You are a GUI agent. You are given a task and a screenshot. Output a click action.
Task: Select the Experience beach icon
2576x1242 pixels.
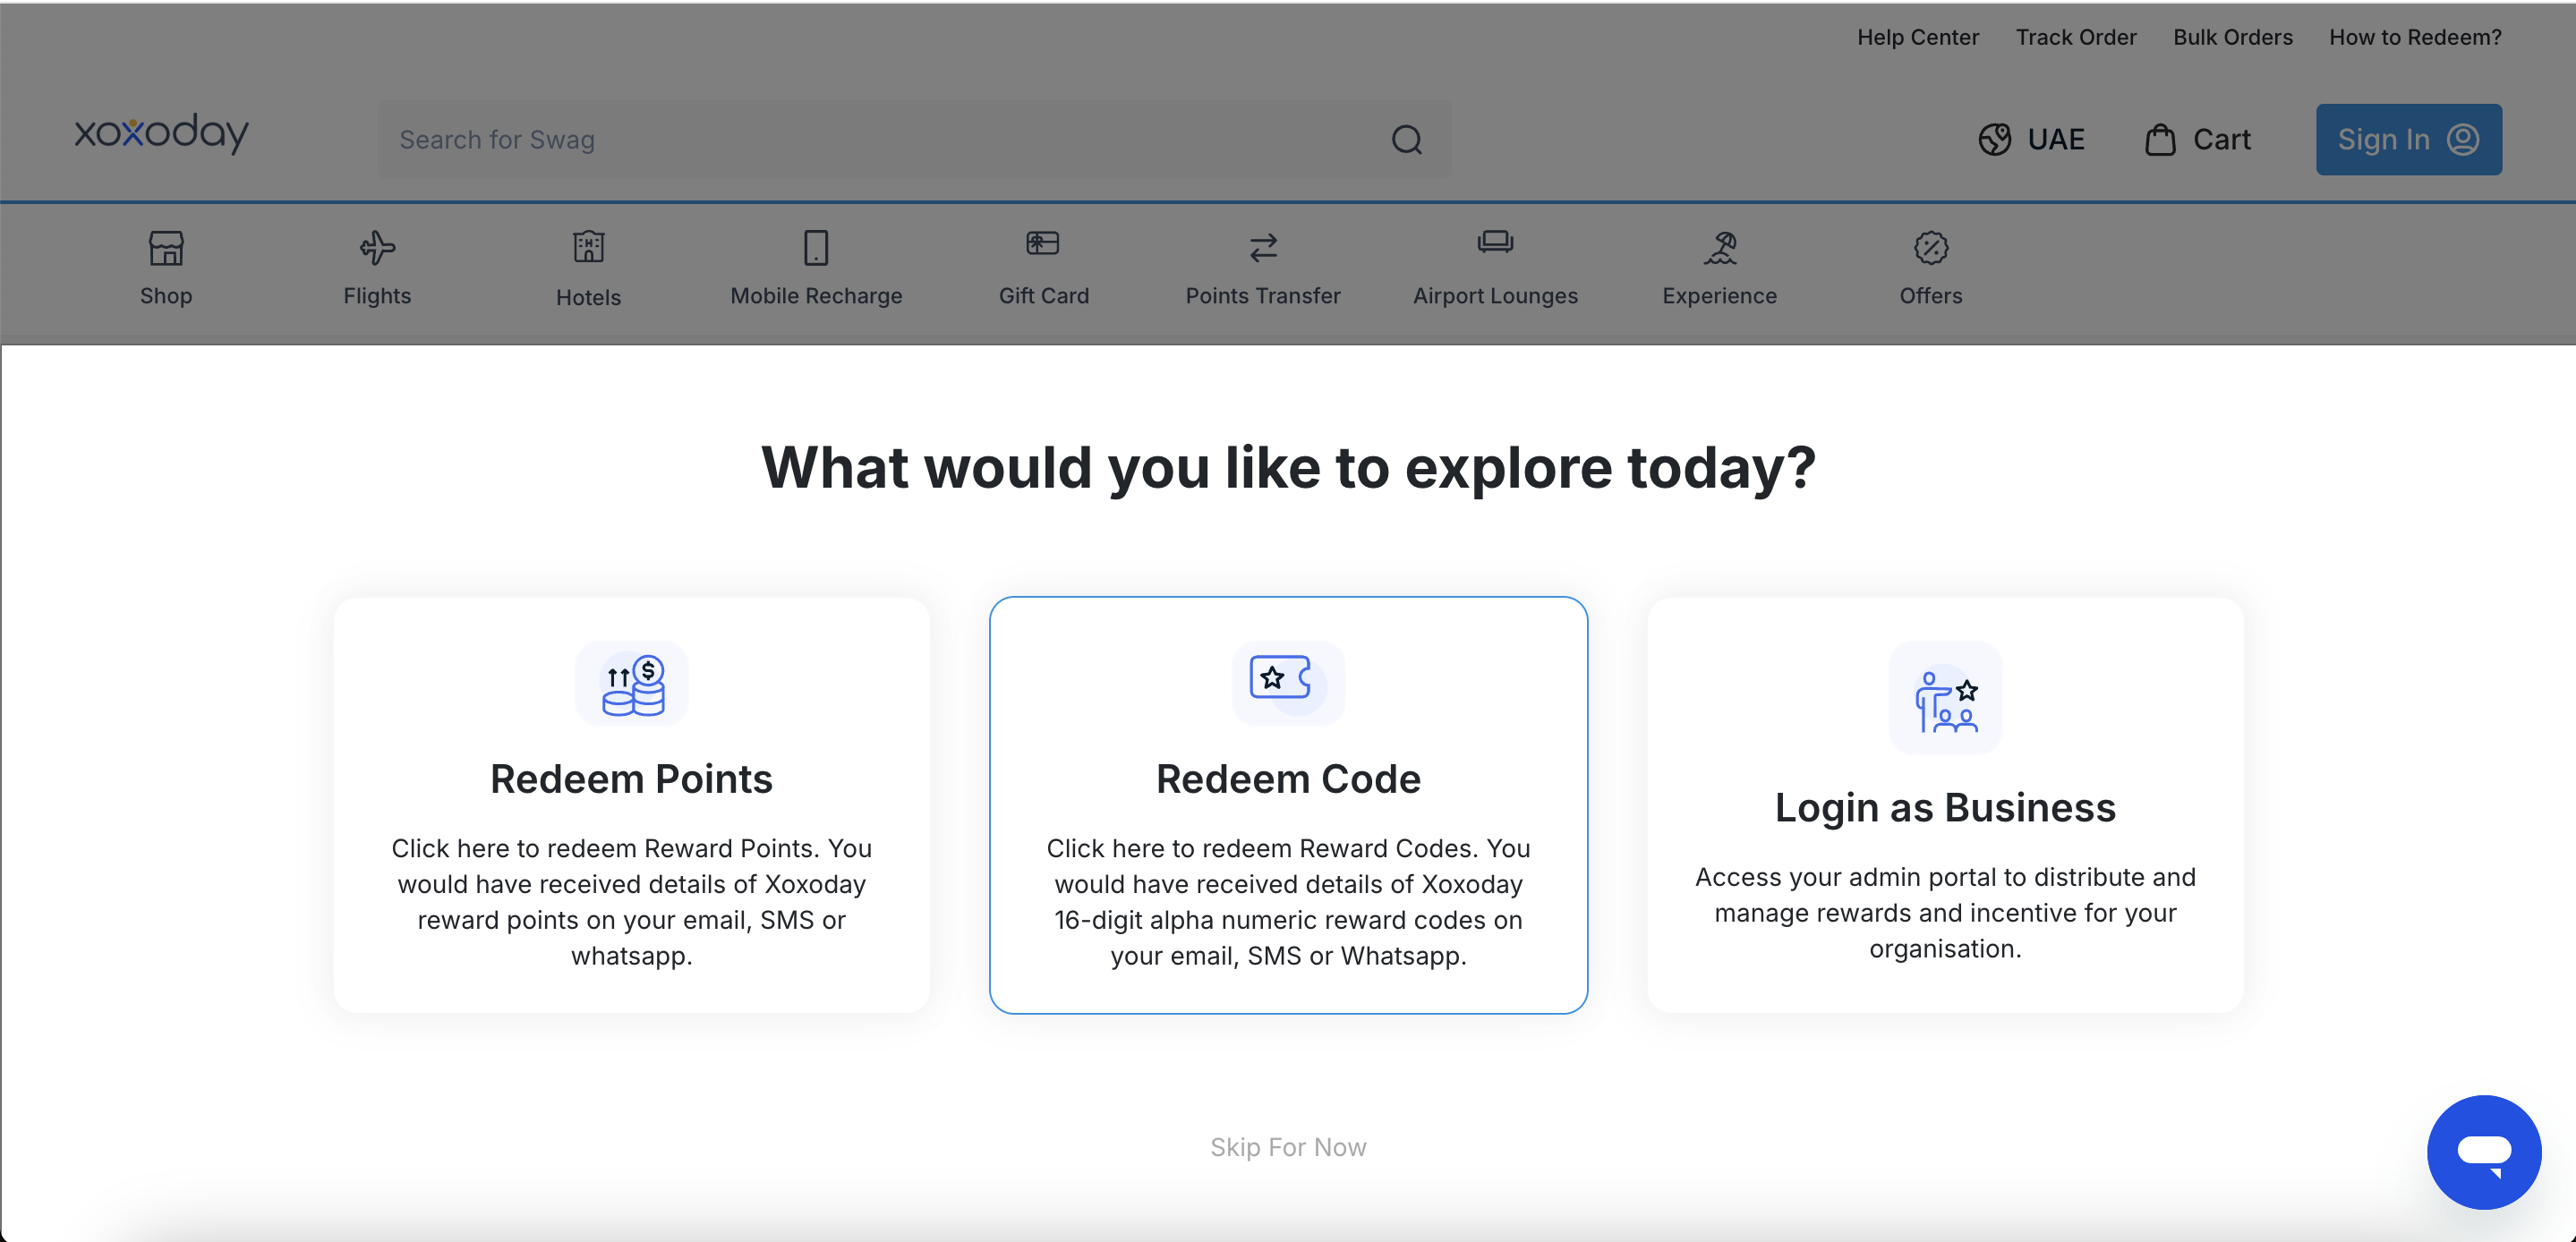click(1720, 248)
